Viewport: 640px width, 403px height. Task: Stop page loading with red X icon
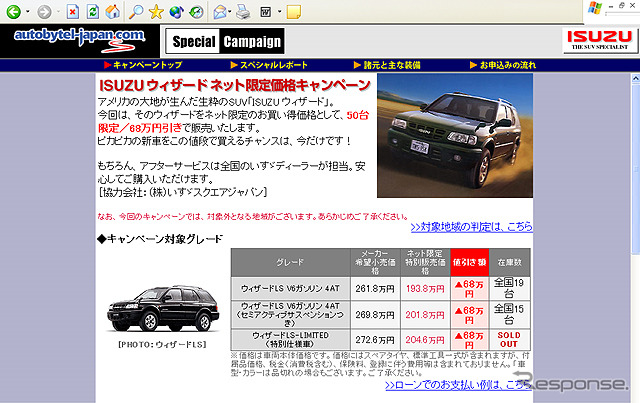click(73, 11)
